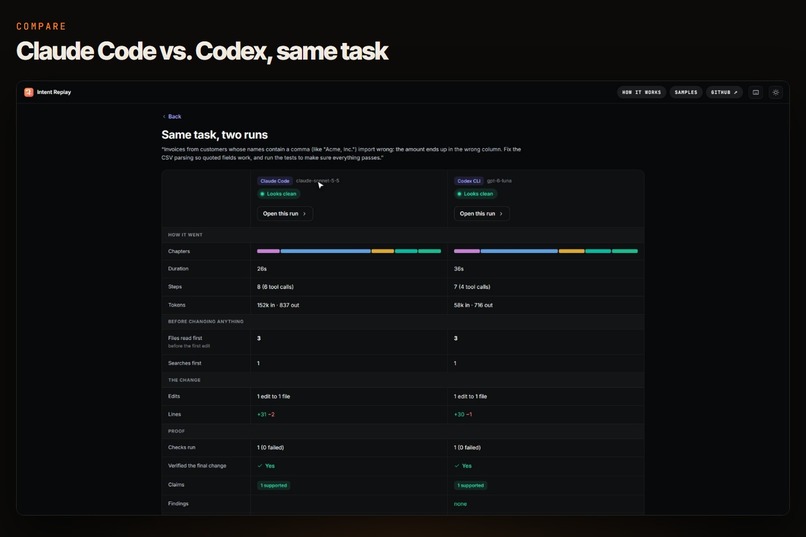Click the 'Duration' row label
This screenshot has width=806, height=537.
(x=178, y=269)
